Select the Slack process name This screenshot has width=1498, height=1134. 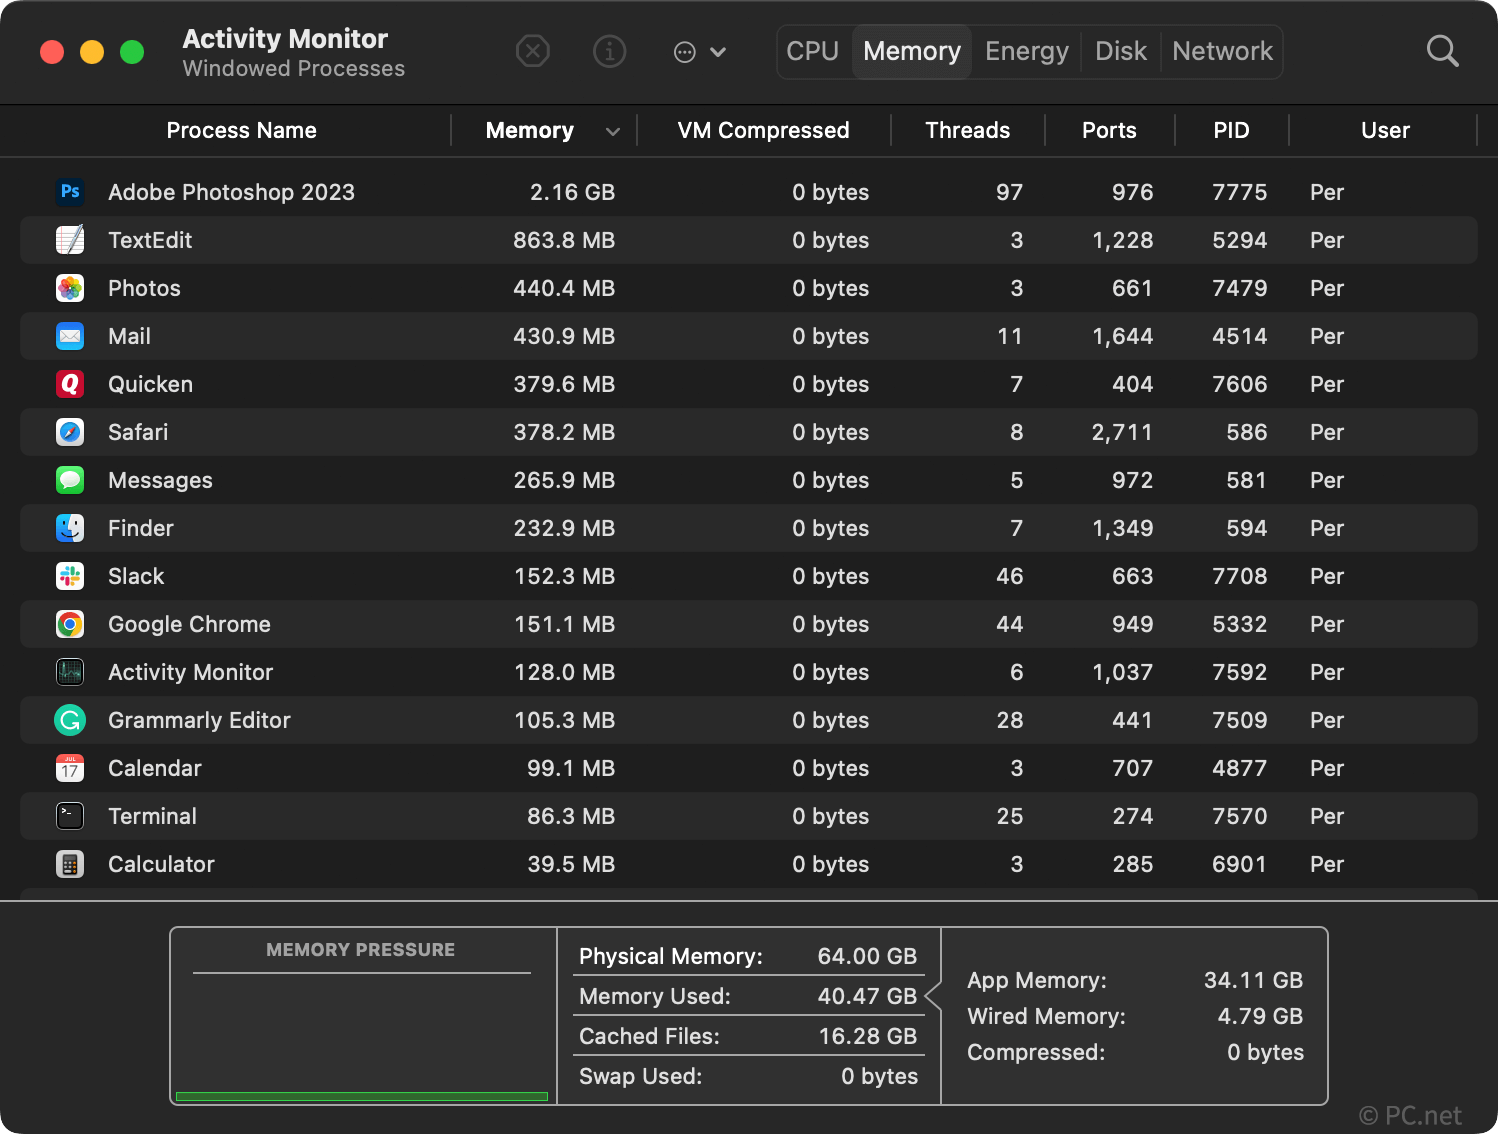pos(136,576)
